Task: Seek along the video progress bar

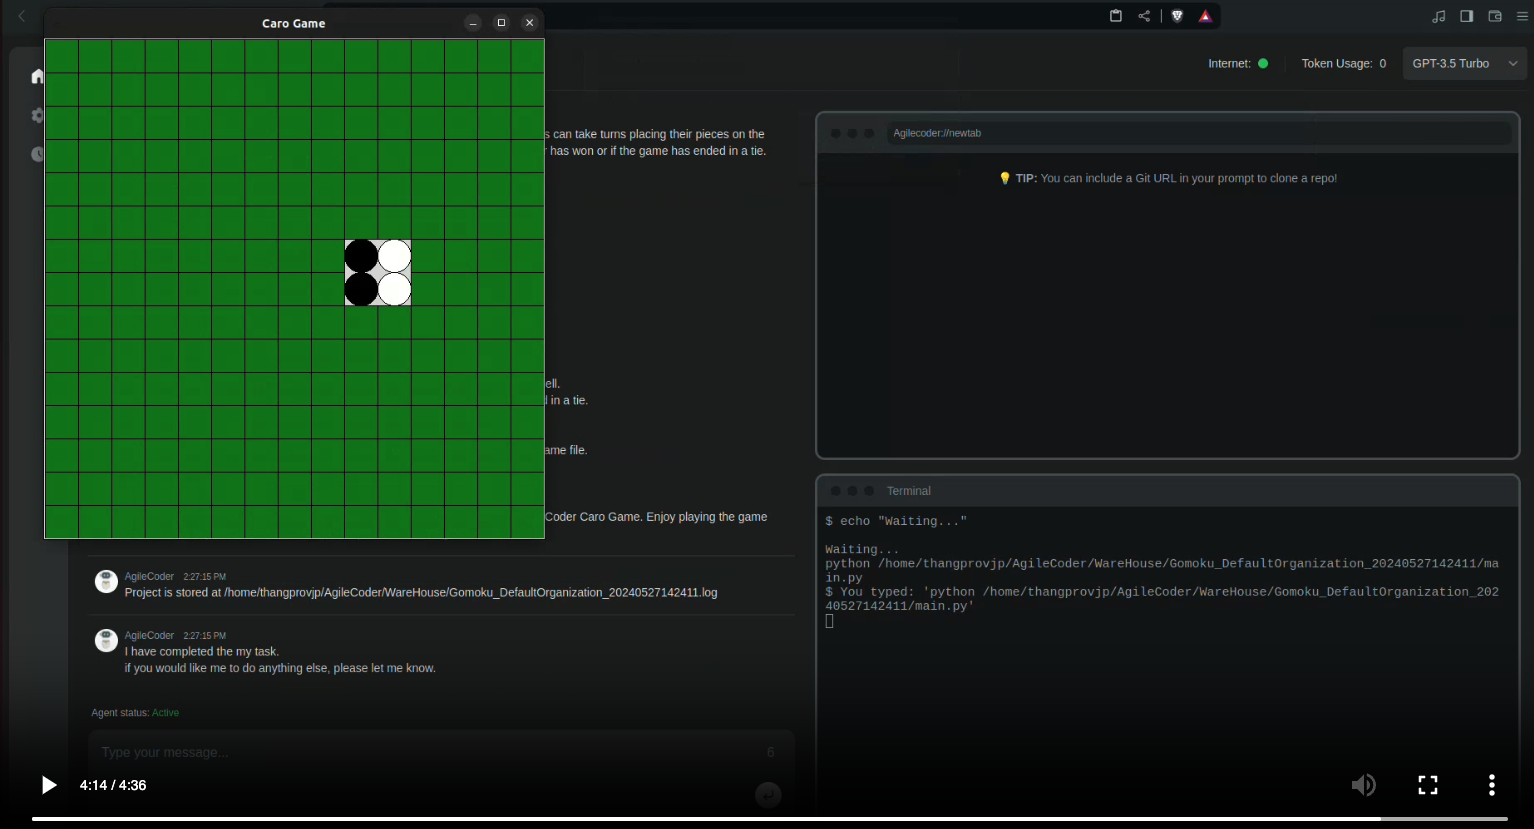Action: pos(769,819)
